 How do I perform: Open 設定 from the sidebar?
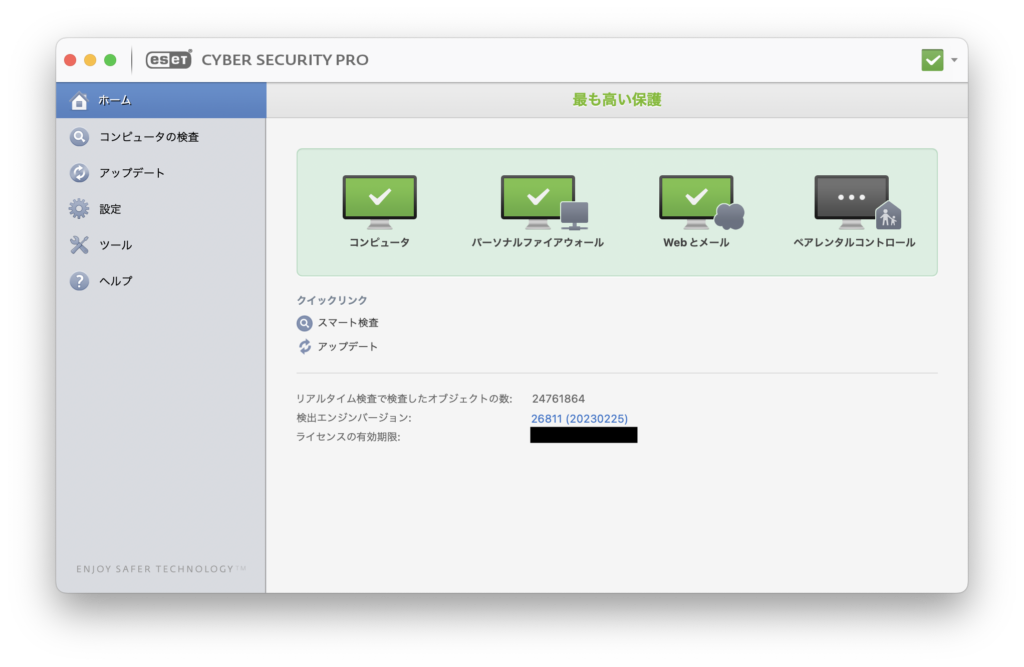pyautogui.click(x=161, y=208)
